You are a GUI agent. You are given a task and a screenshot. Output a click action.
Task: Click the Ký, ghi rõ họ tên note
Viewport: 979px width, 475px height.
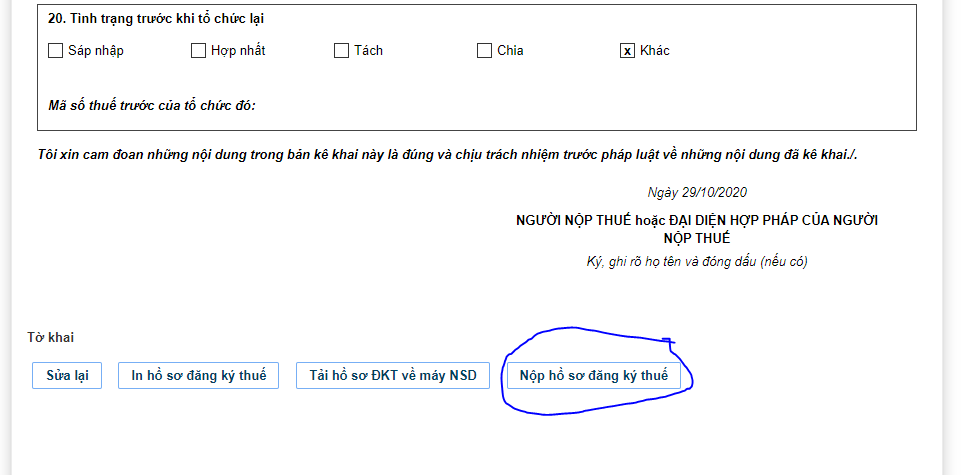point(697,262)
